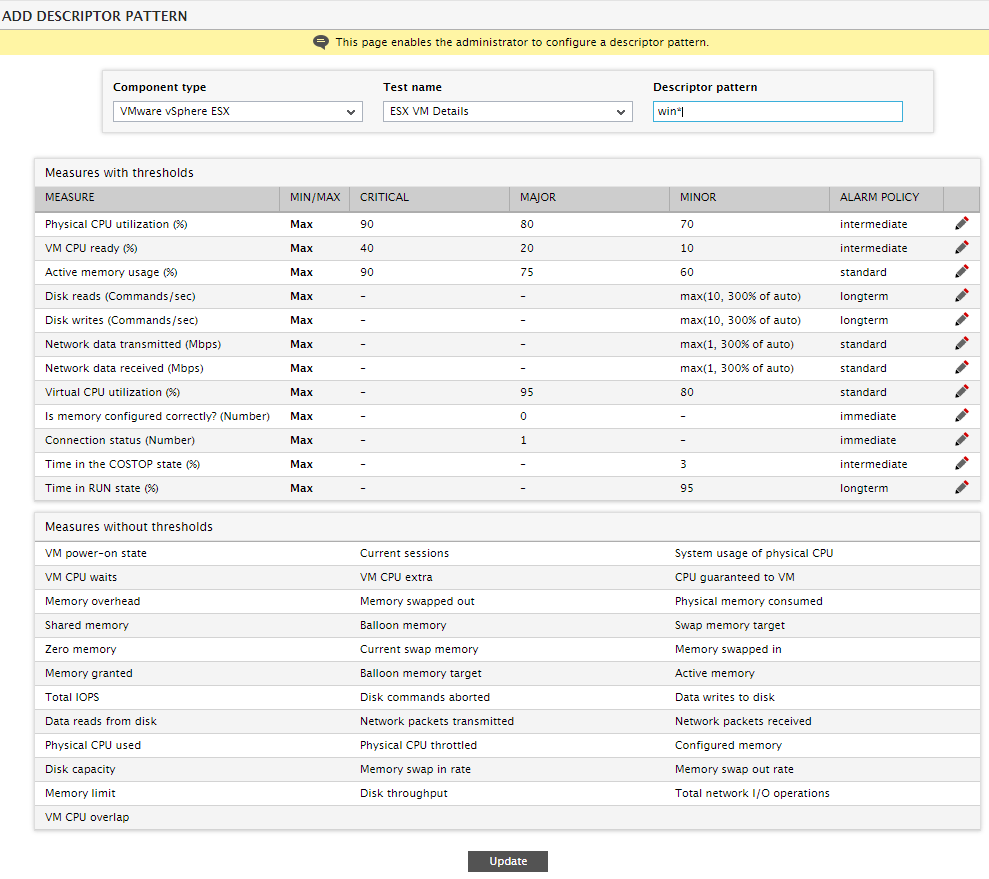Select Balloon memory measure
989x879 pixels.
tap(403, 625)
